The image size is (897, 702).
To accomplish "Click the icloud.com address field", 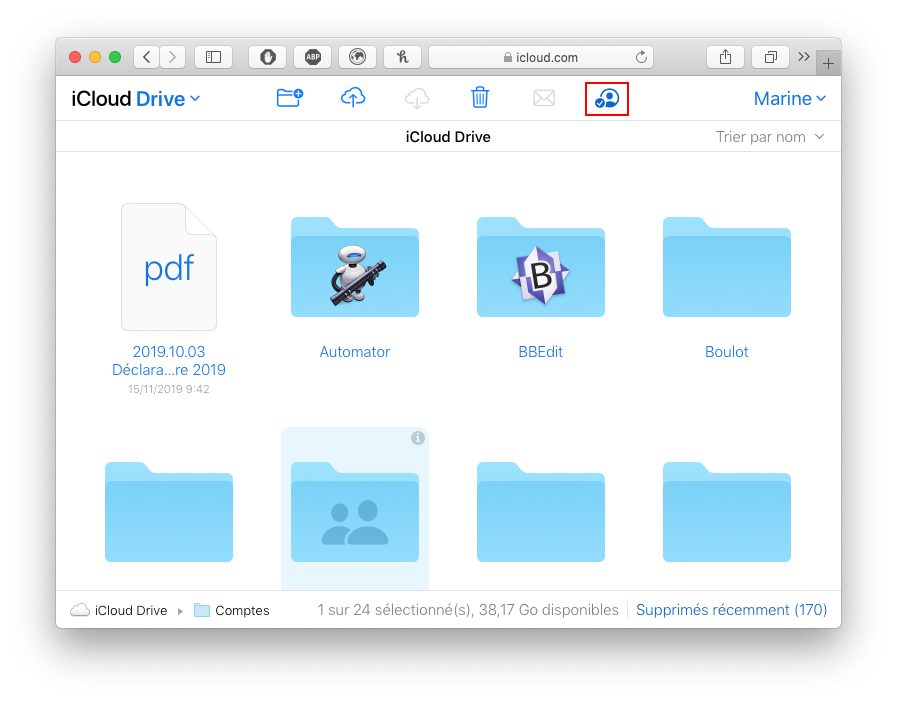I will pos(540,57).
